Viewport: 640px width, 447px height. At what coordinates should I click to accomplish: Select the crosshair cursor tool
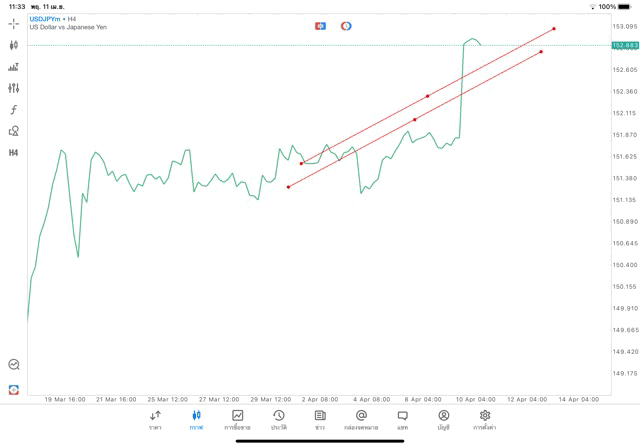pos(14,23)
